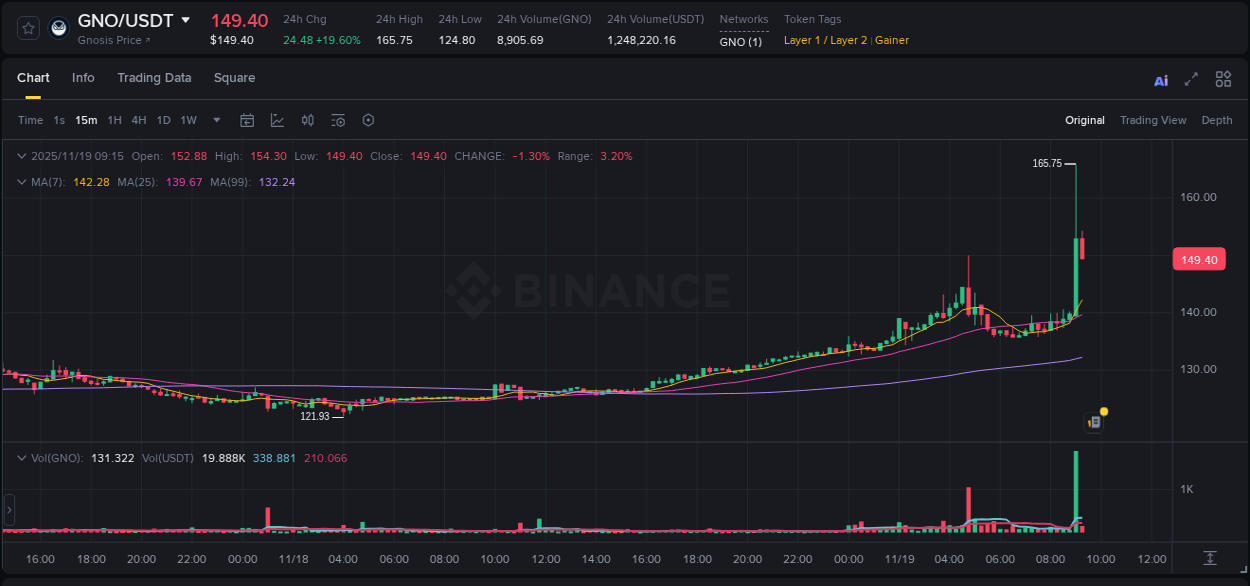The image size is (1250, 586).
Task: Open the date range calendar icon
Action: pos(247,120)
